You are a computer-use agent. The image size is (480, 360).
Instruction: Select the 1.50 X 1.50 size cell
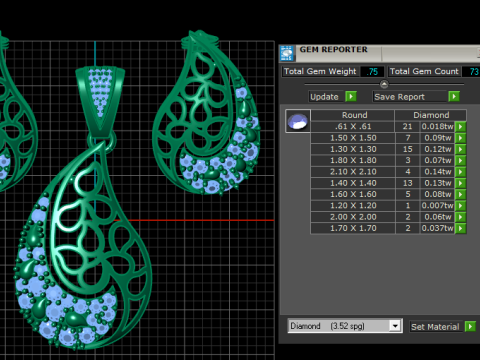click(x=353, y=138)
